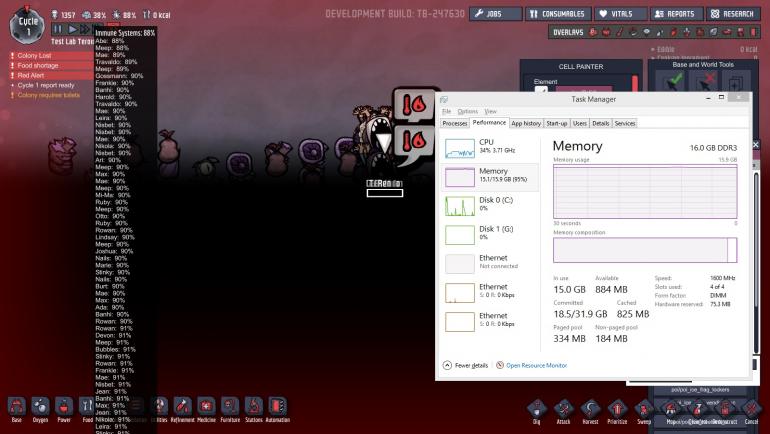Switch to App history tab
The width and height of the screenshot is (770, 434).
[526, 123]
